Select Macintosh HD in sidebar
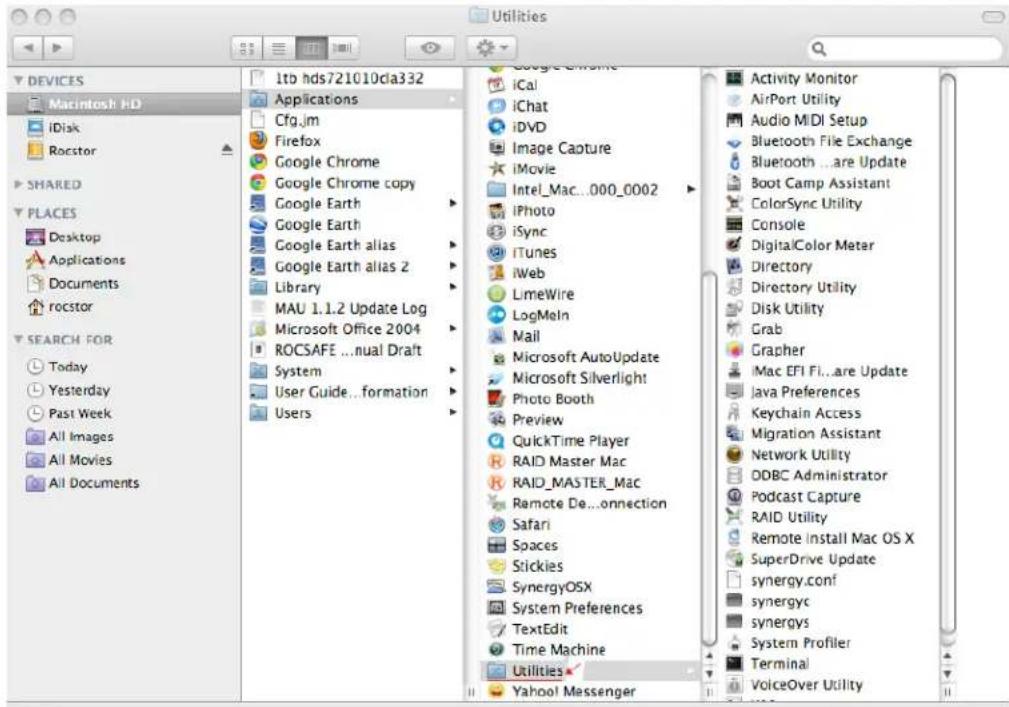Image resolution: width=1009 pixels, height=707 pixels. pos(124,104)
